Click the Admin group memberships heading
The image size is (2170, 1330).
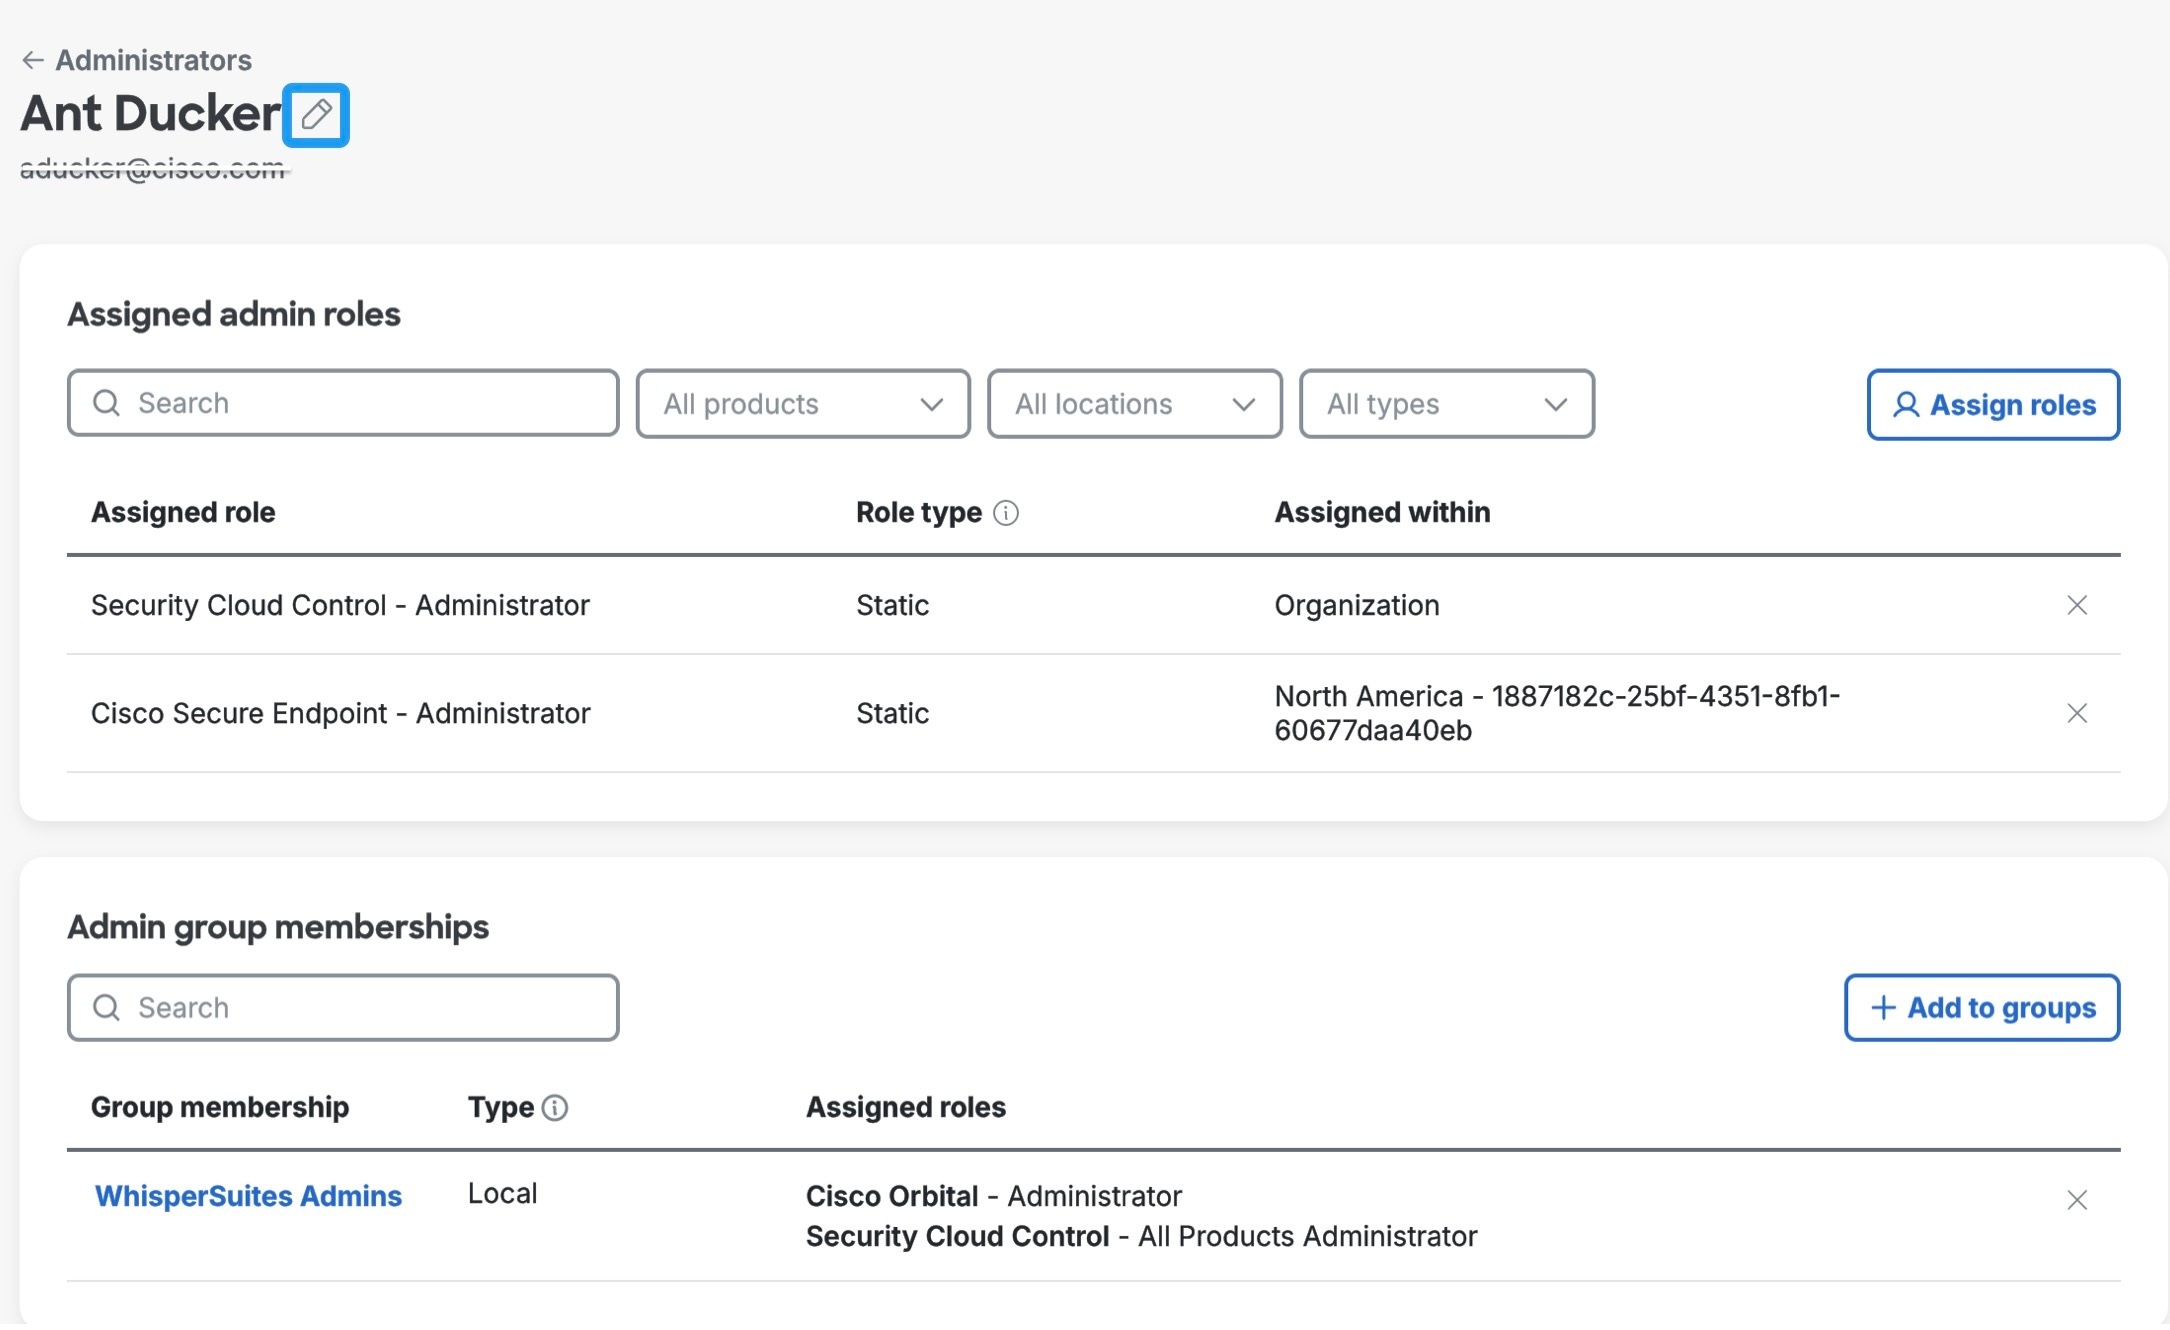pyautogui.click(x=278, y=927)
